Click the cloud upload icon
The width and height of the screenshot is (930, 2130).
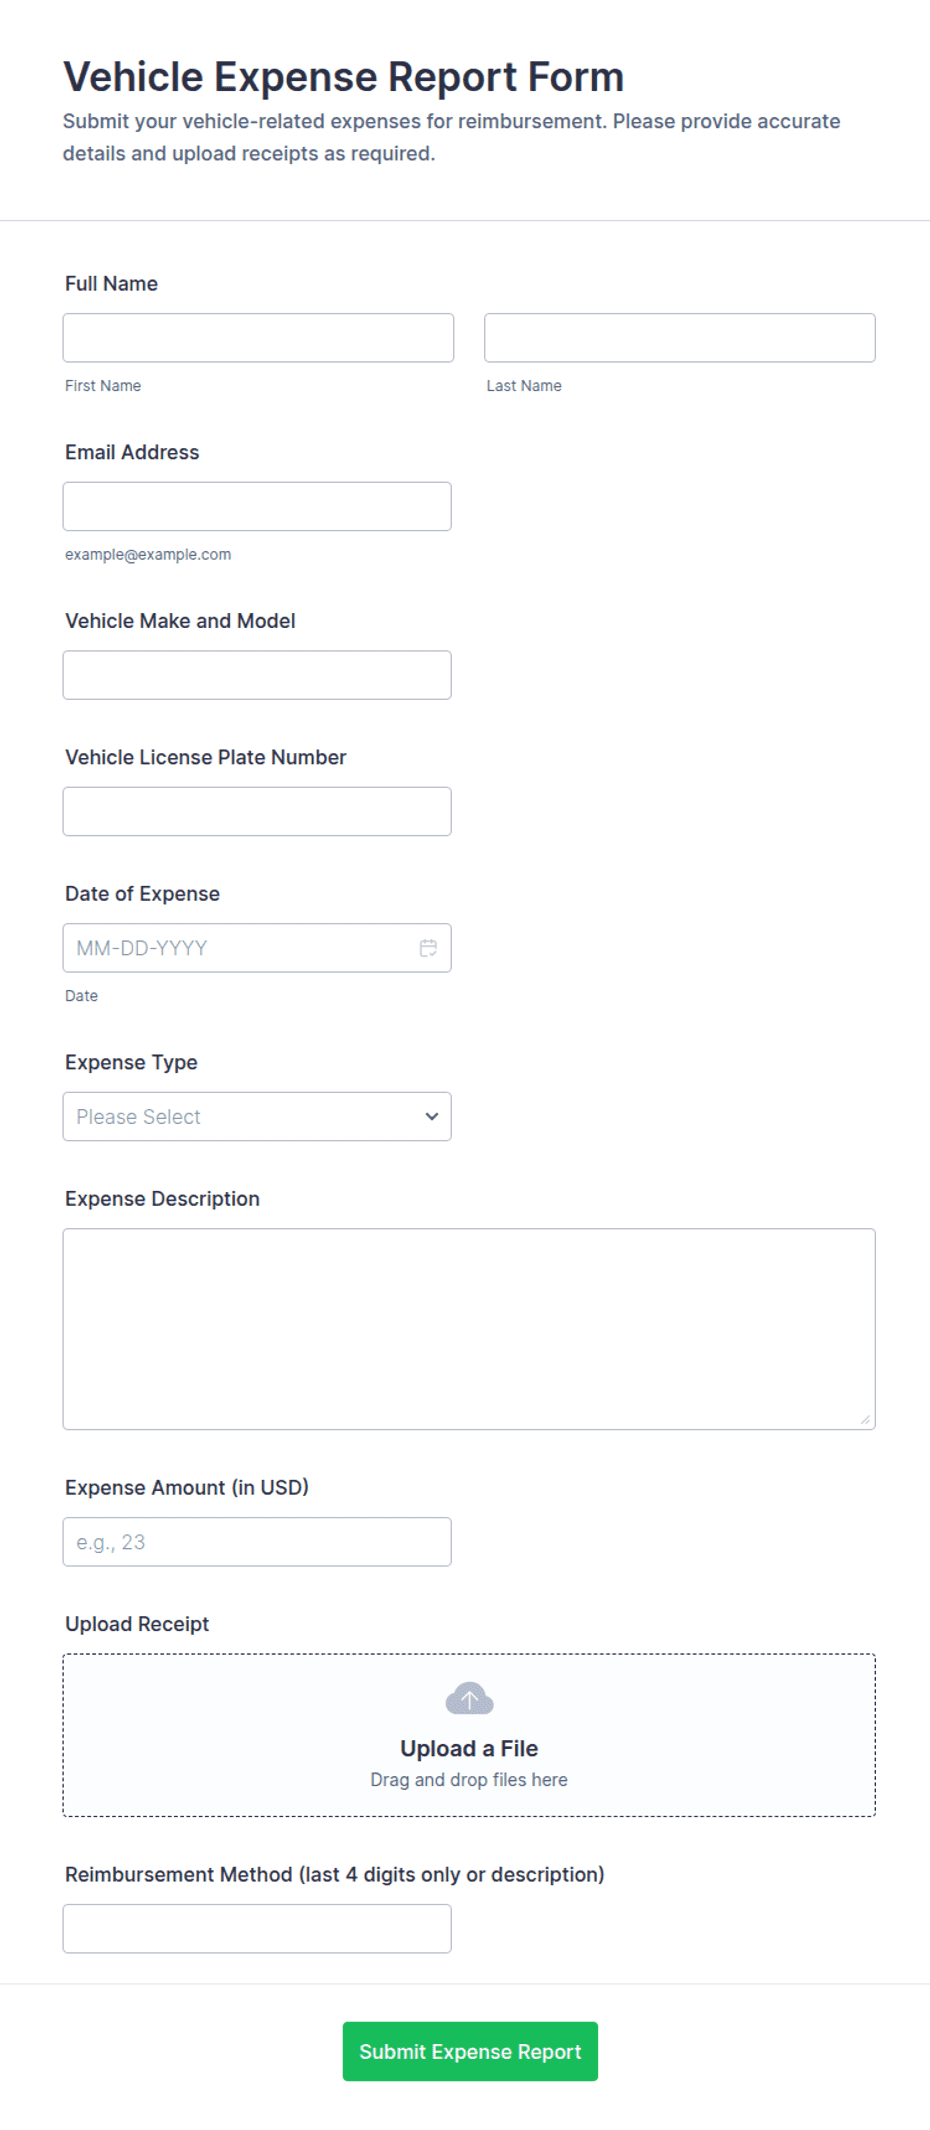pyautogui.click(x=469, y=1698)
